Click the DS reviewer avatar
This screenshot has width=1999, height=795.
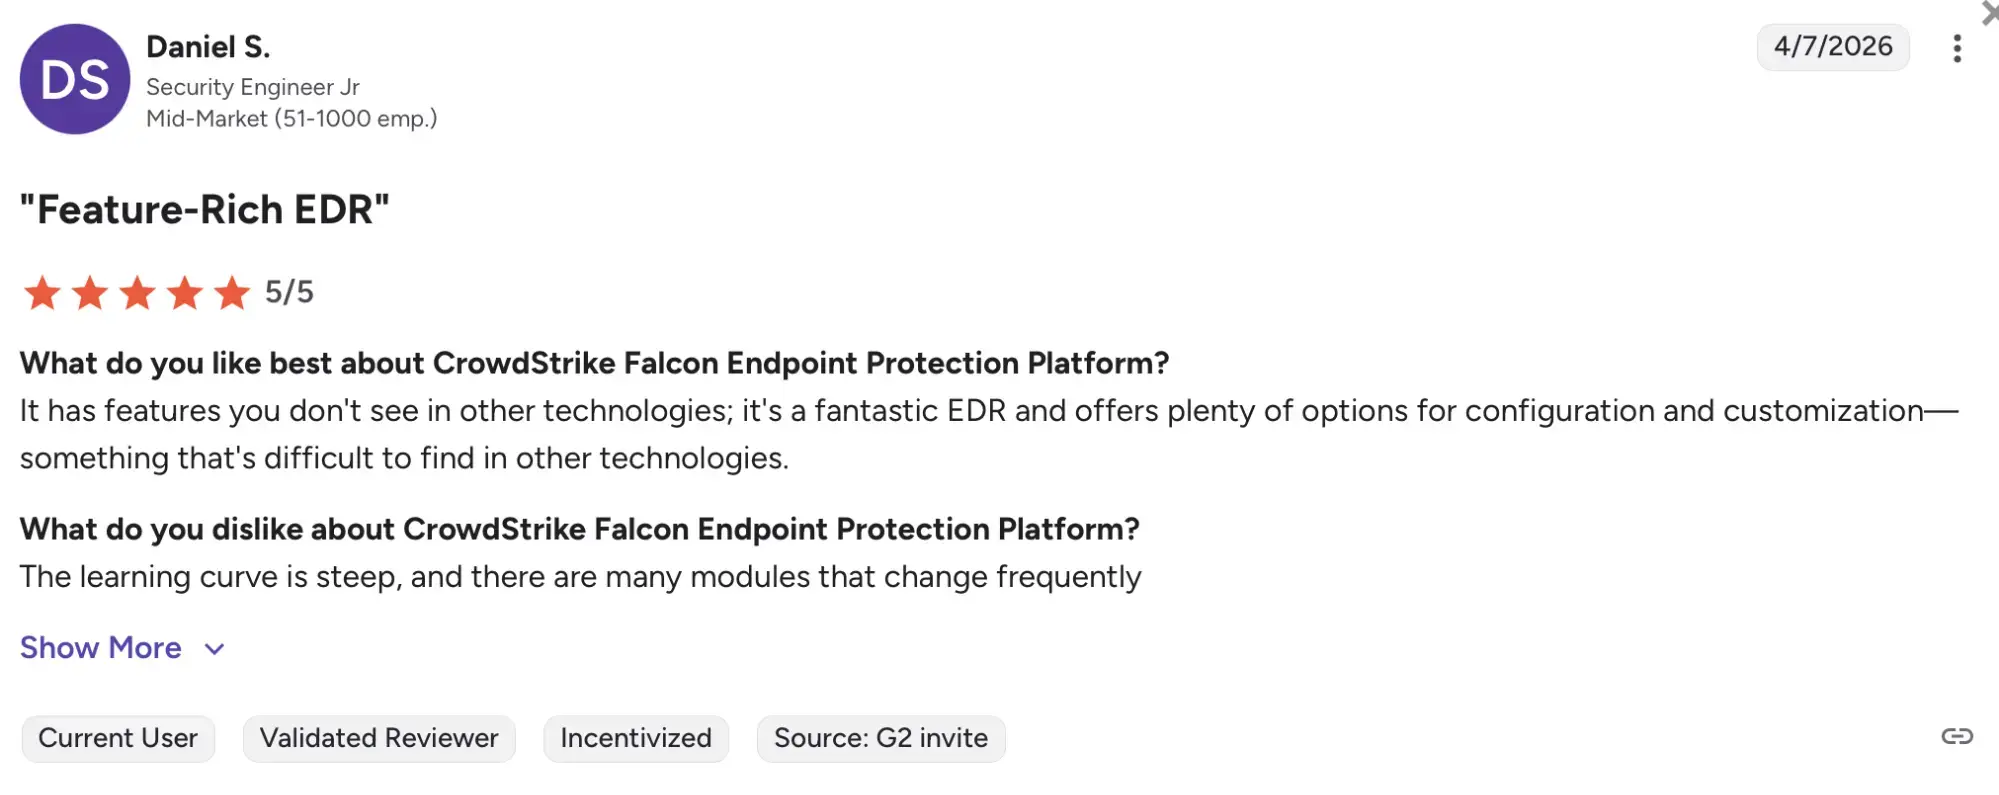pyautogui.click(x=75, y=79)
